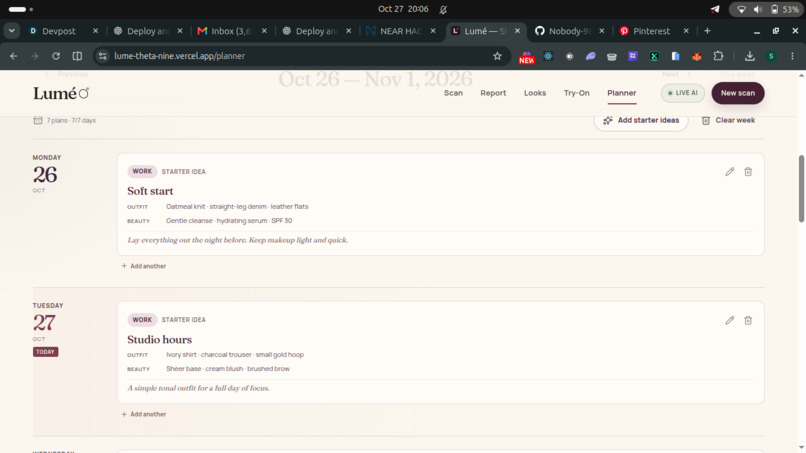Toggle the LIVE AI indicator
This screenshot has width=806, height=453.
pyautogui.click(x=683, y=93)
